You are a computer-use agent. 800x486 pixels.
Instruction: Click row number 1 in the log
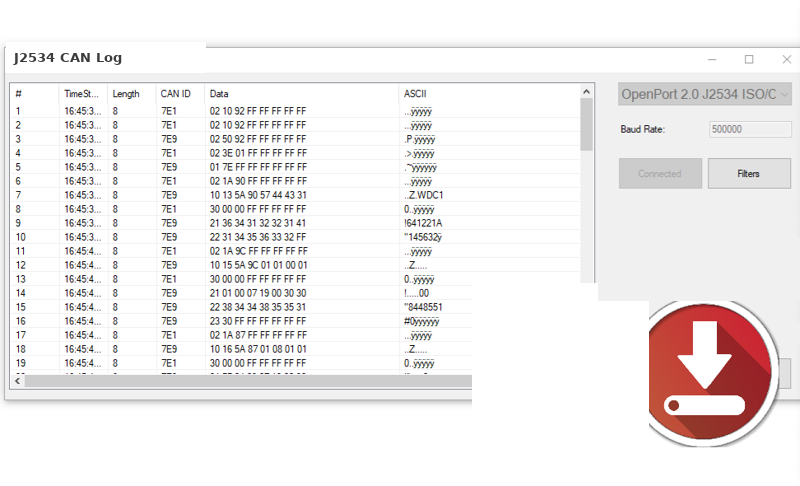(18, 111)
